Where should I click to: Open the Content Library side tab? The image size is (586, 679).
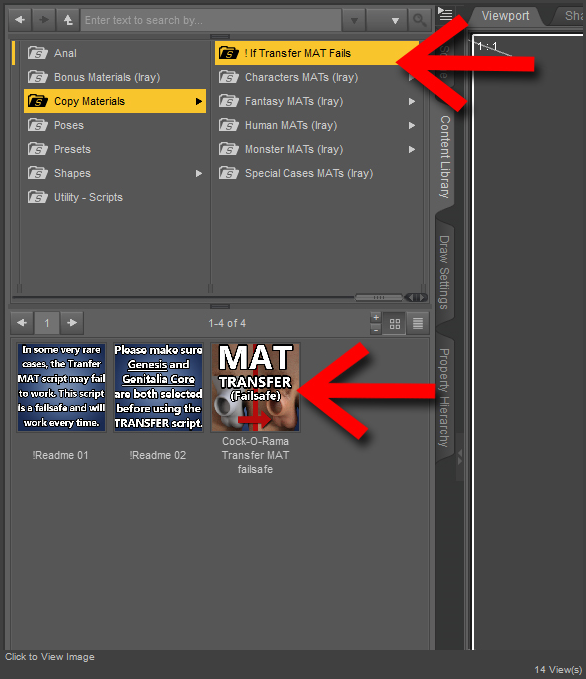pos(445,157)
